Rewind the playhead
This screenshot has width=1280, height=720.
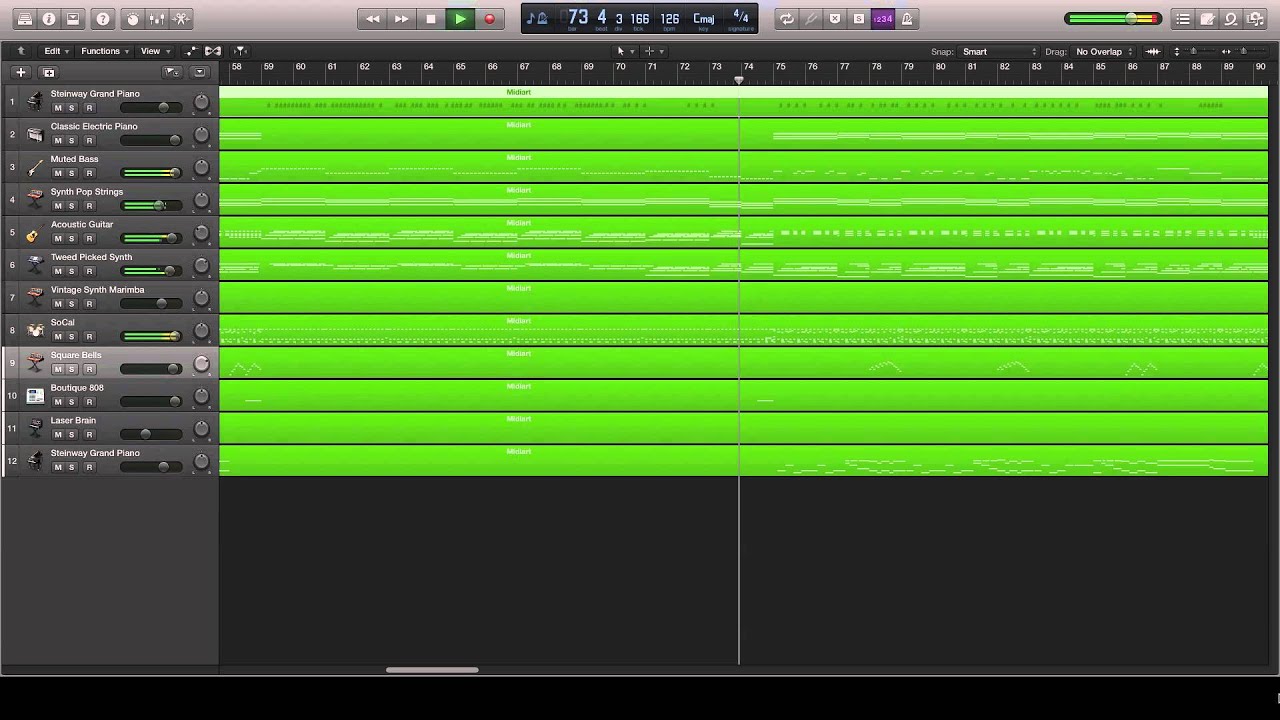372,19
